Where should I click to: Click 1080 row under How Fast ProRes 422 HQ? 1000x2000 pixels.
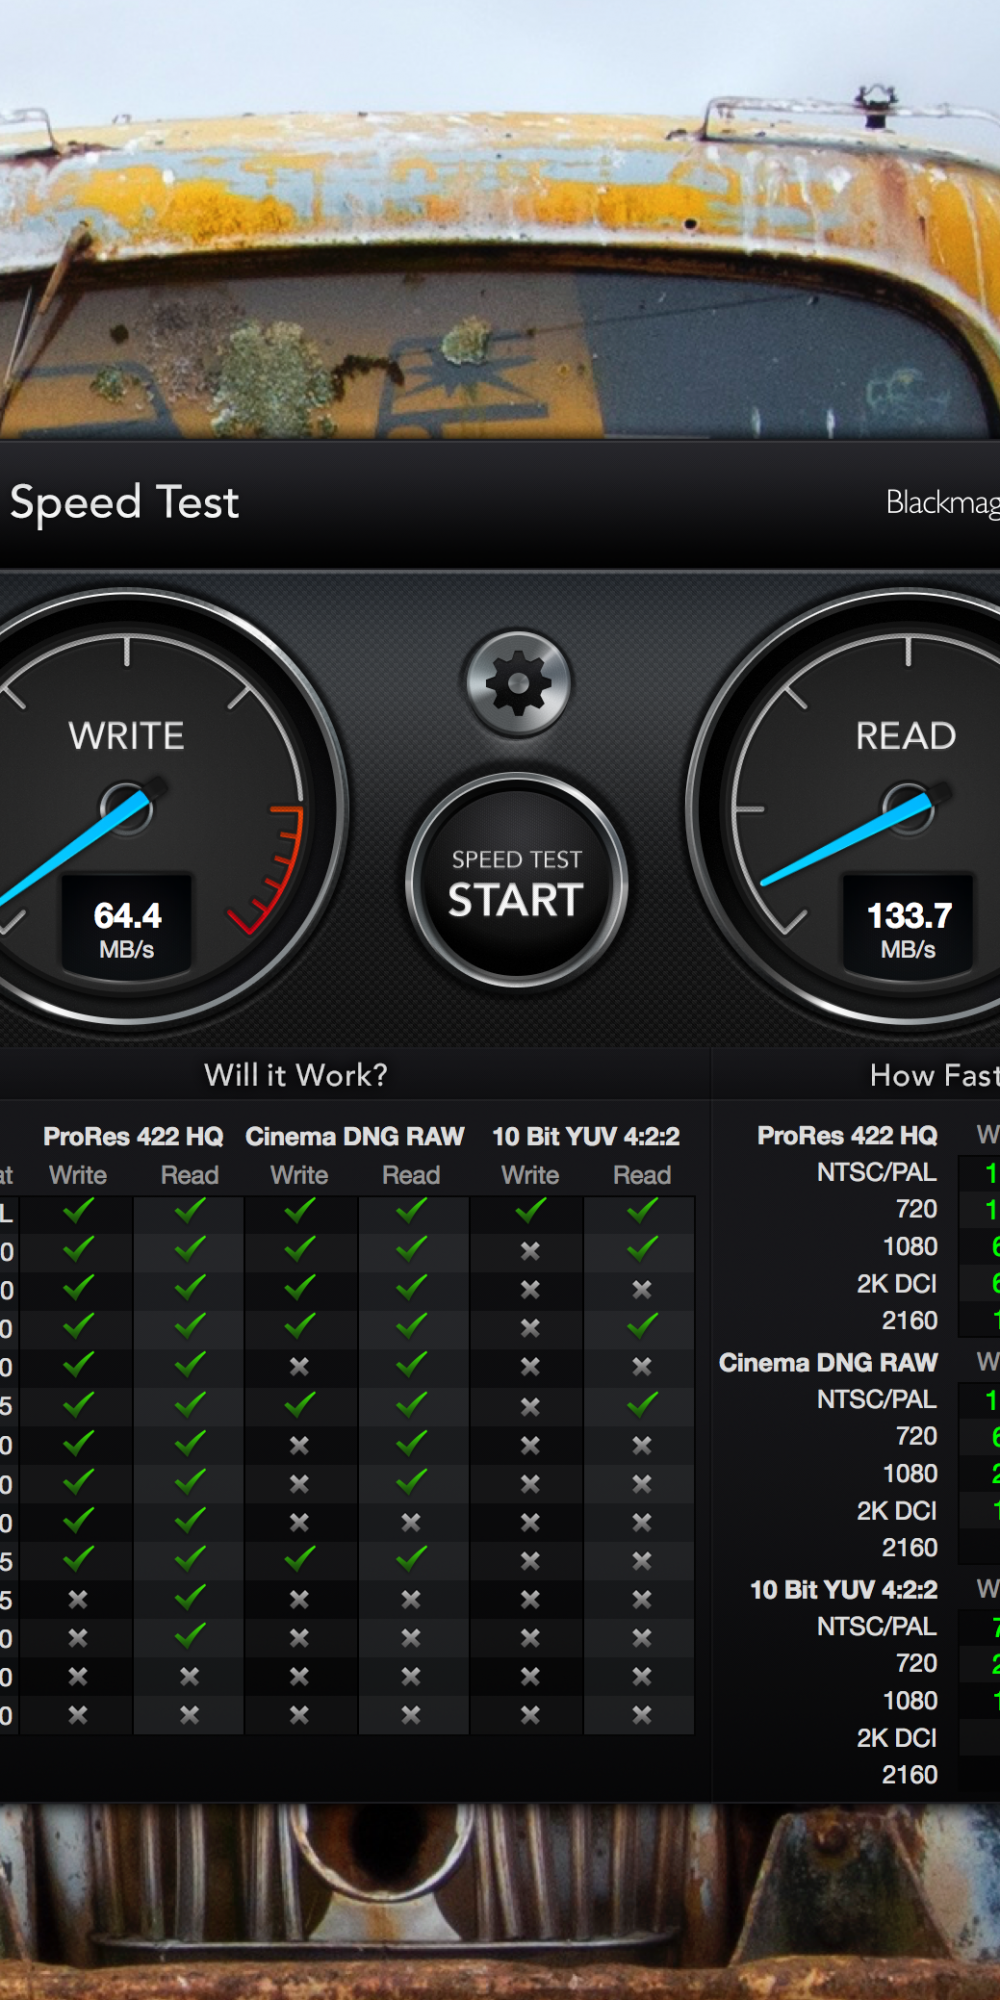coord(910,1246)
